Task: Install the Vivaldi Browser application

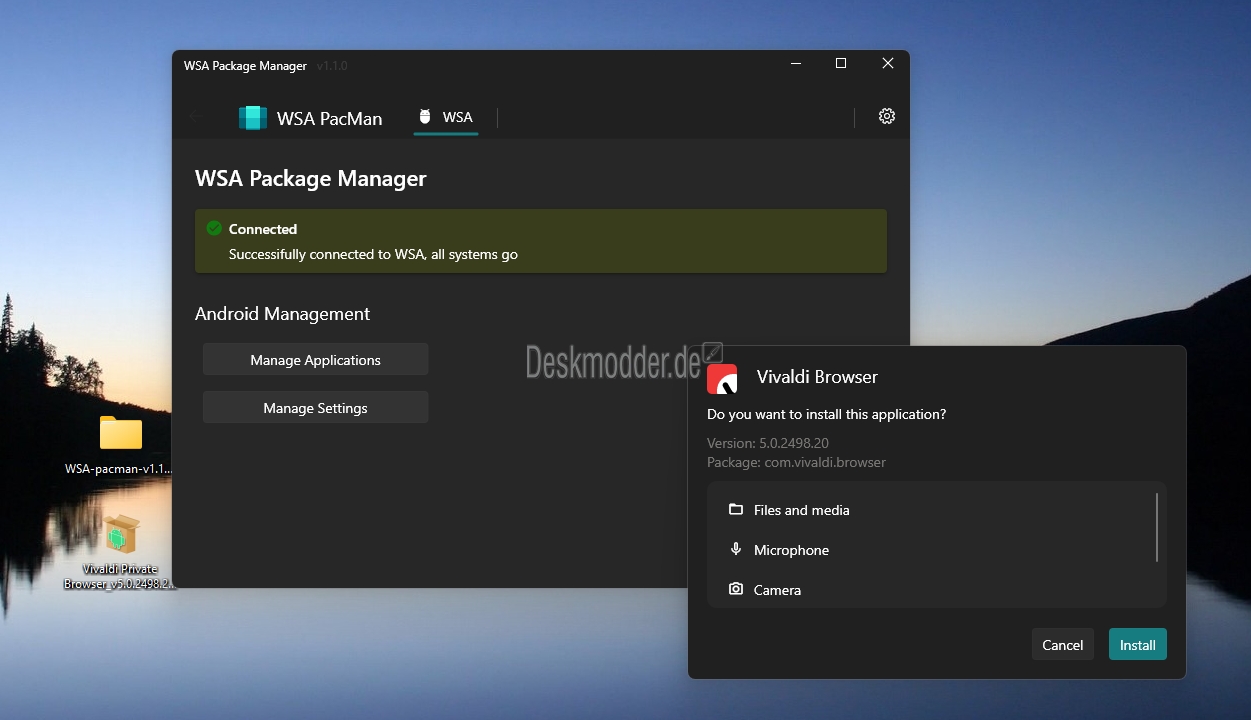Action: point(1137,645)
